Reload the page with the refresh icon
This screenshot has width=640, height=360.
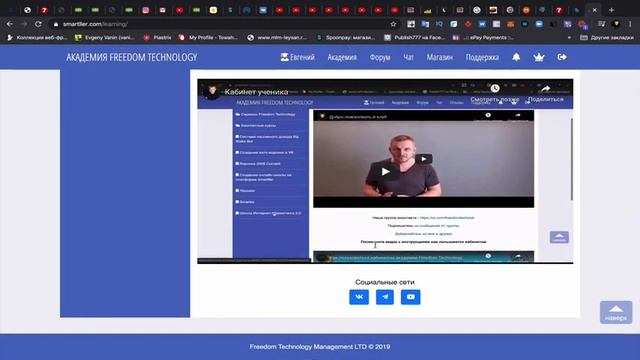(38, 24)
